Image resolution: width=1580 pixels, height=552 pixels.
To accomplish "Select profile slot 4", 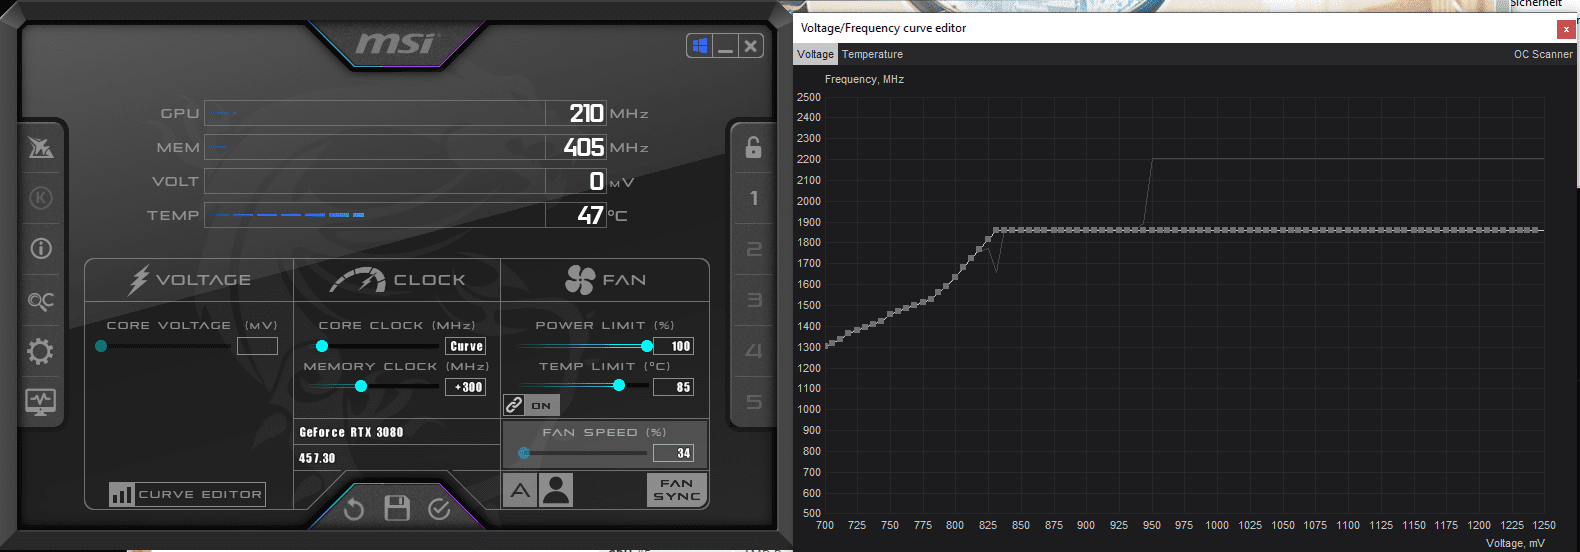I will 753,351.
